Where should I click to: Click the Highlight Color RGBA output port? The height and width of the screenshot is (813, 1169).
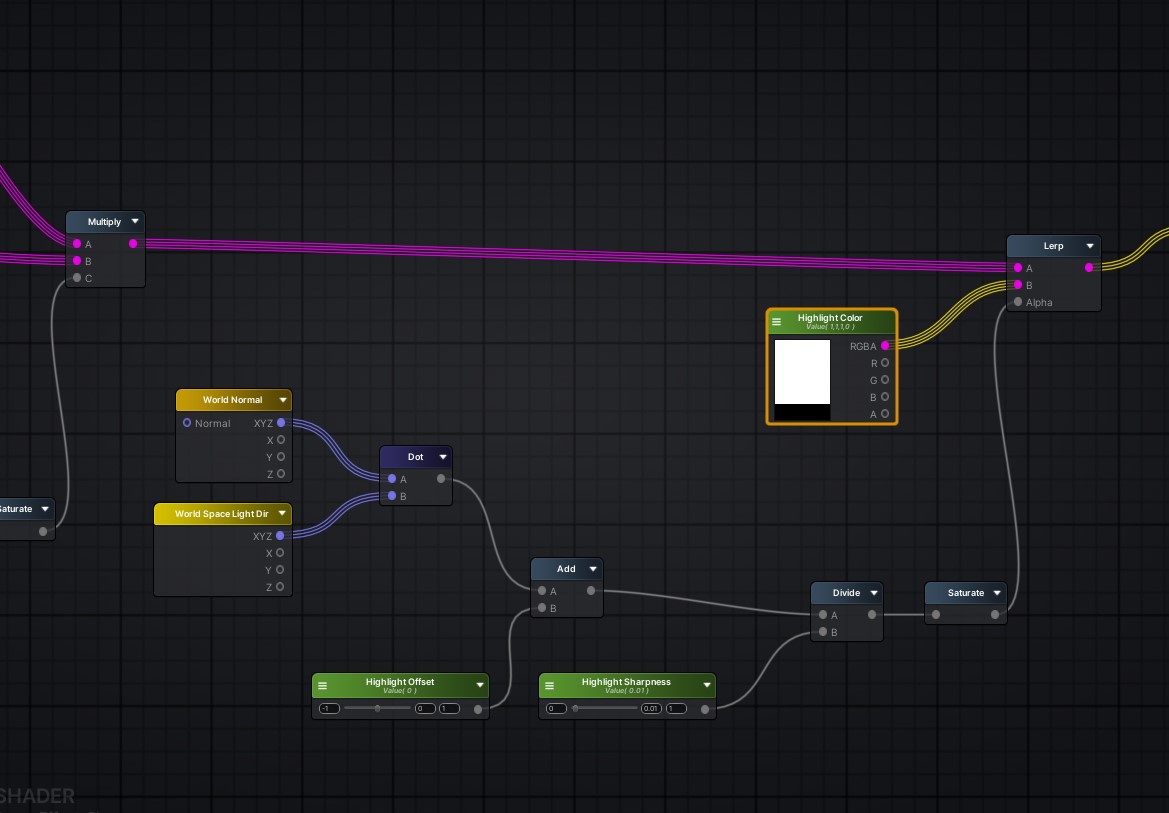click(885, 346)
